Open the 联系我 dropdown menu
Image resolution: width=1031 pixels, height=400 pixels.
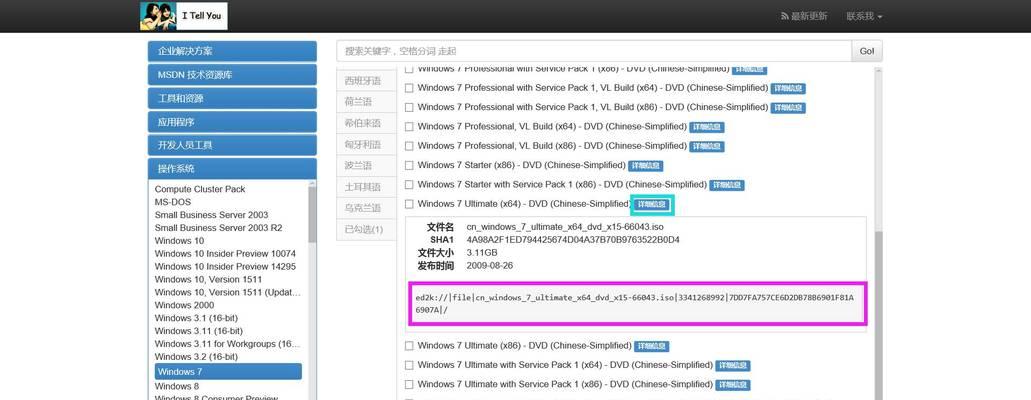pos(864,16)
